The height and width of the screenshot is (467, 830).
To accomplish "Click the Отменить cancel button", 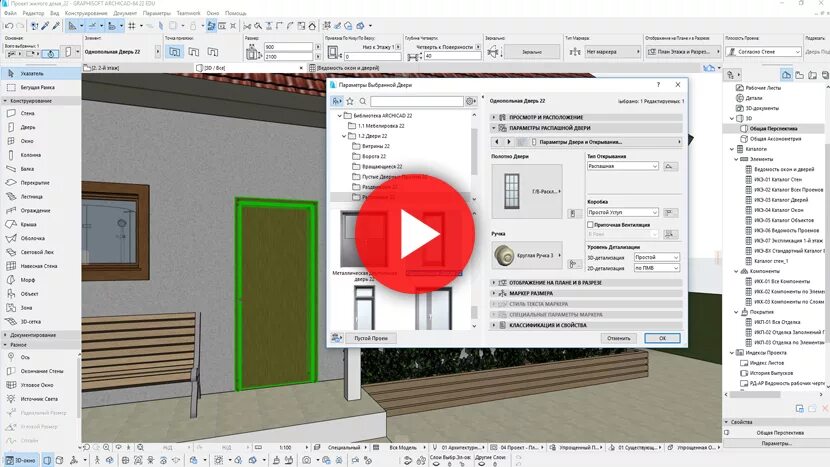I will click(619, 338).
